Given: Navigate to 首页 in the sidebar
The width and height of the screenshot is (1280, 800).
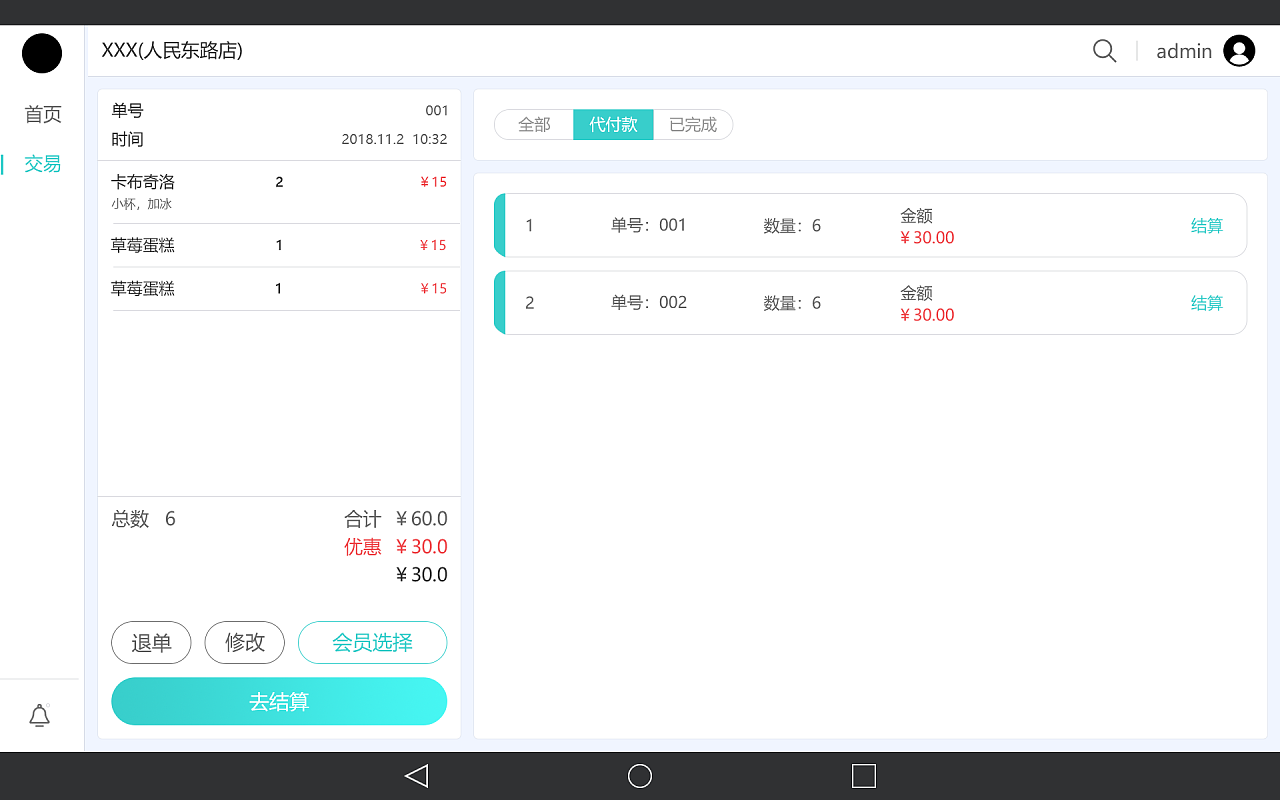Looking at the screenshot, I should coord(41,114).
